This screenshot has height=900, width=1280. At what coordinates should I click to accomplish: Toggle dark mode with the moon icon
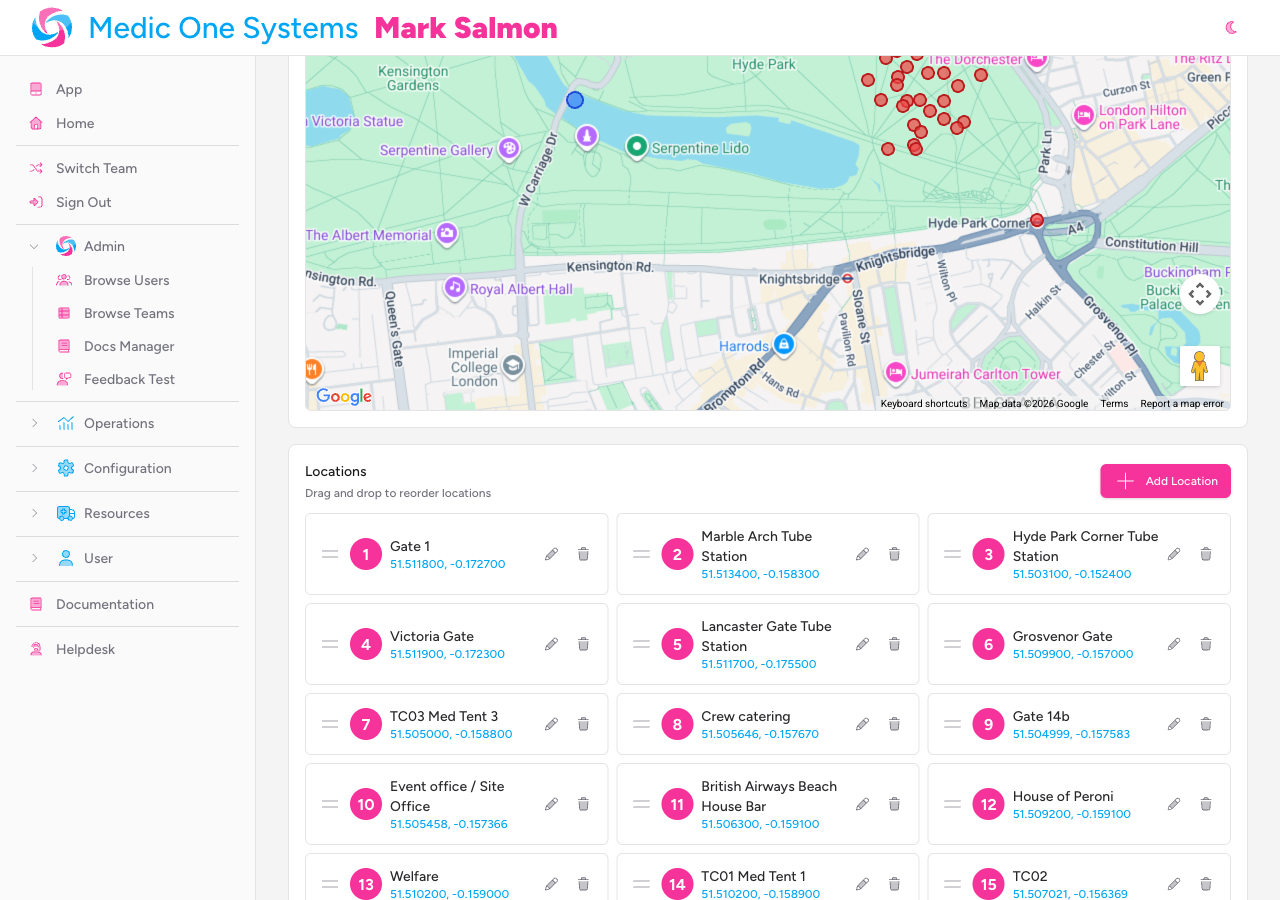pyautogui.click(x=1230, y=27)
